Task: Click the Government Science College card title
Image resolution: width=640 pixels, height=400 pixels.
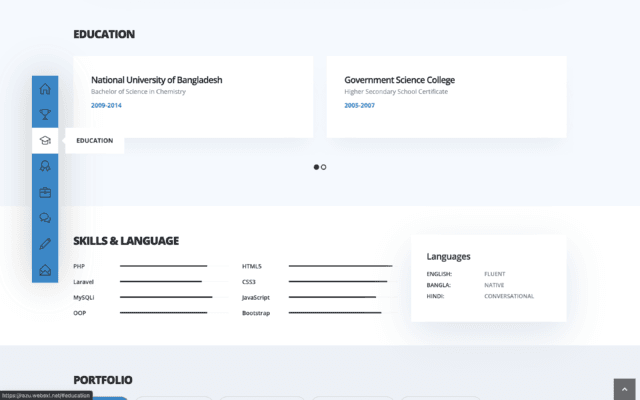Action: (x=399, y=79)
